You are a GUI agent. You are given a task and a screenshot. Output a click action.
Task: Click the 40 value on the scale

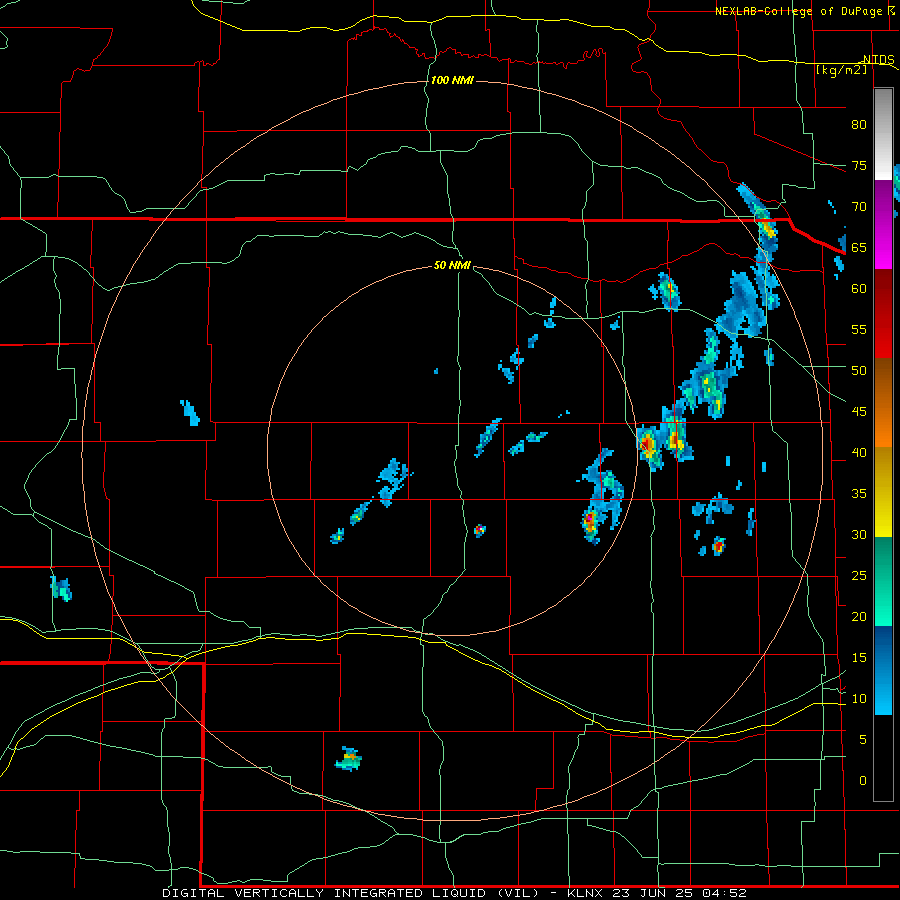(x=859, y=452)
